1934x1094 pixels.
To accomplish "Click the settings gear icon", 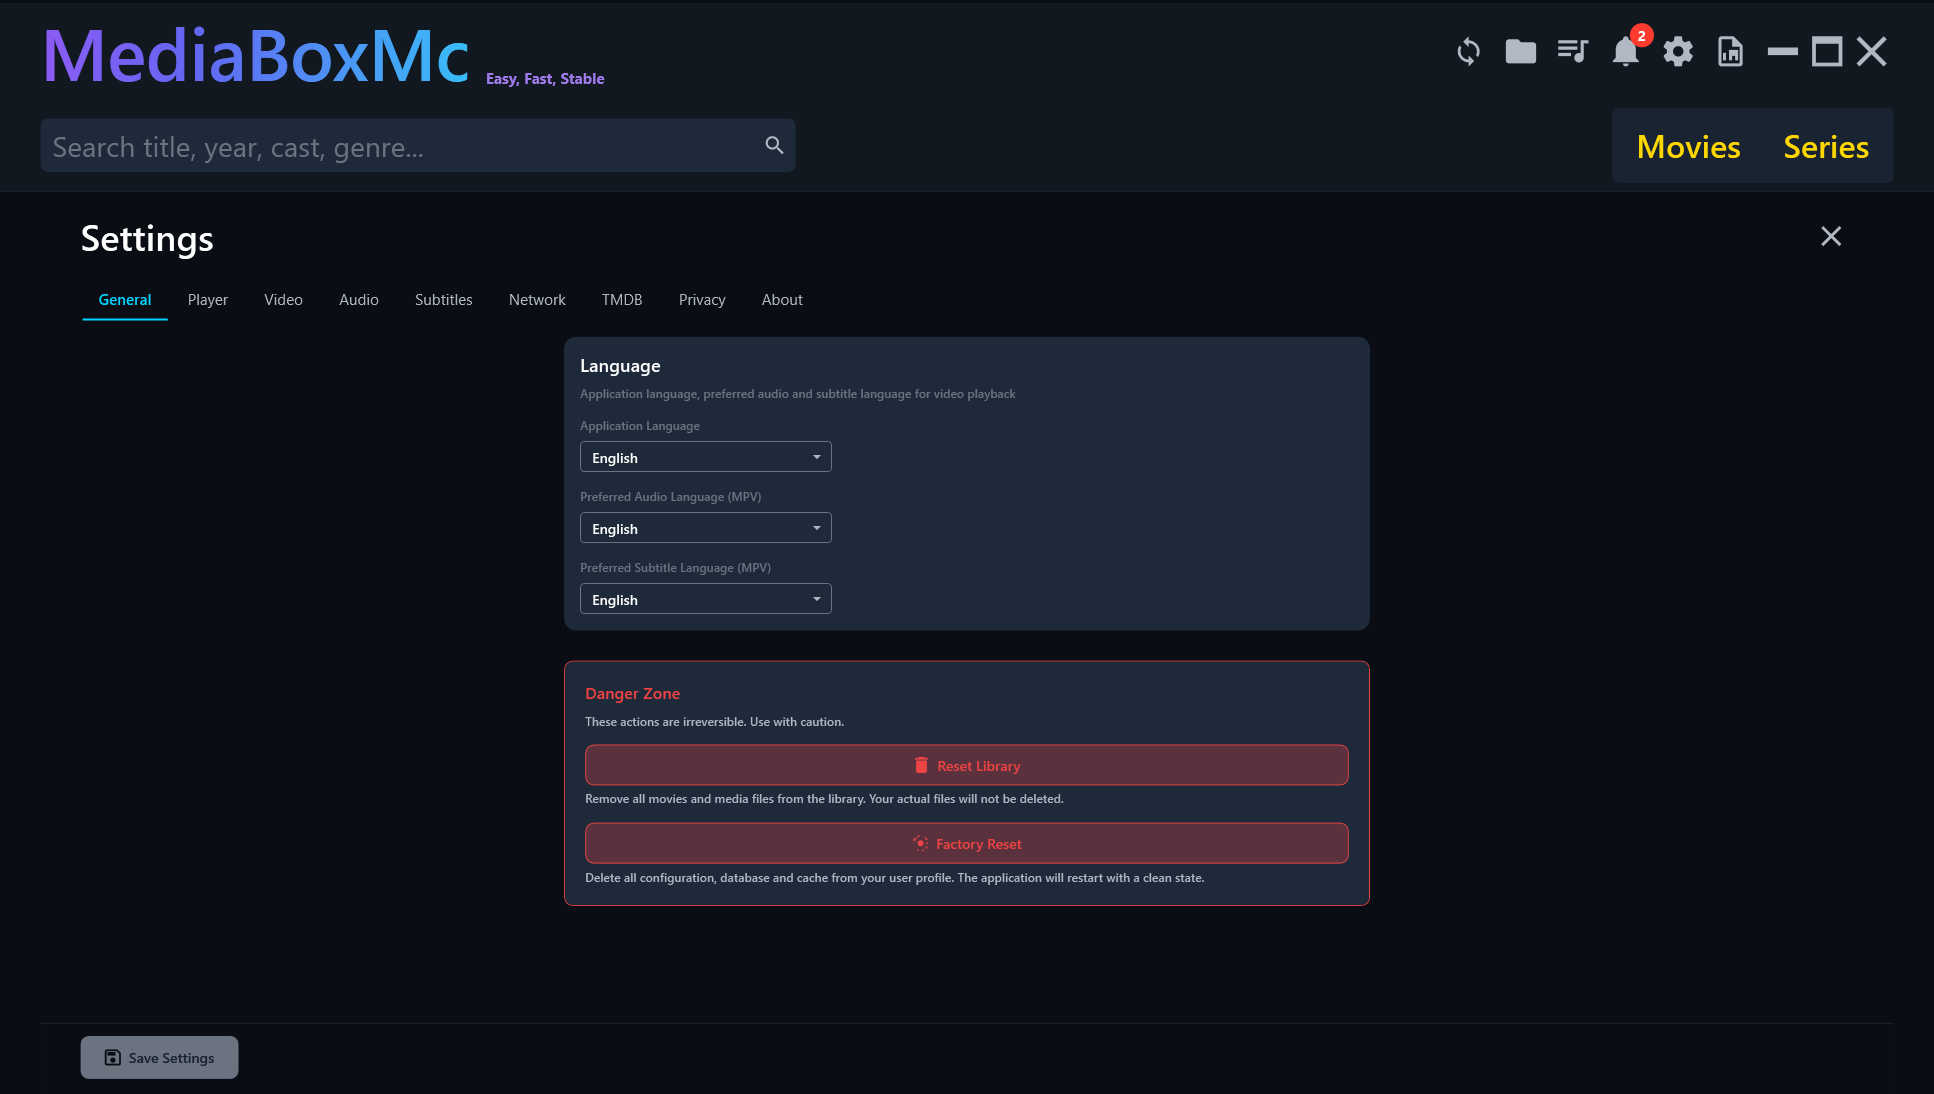I will [x=1678, y=52].
